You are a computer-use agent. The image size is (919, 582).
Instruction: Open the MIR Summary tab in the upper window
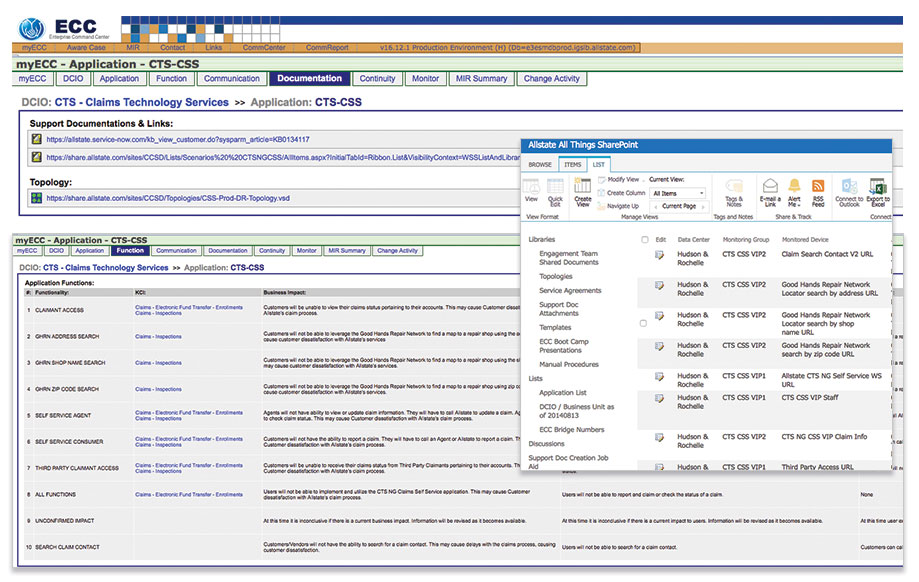point(481,79)
